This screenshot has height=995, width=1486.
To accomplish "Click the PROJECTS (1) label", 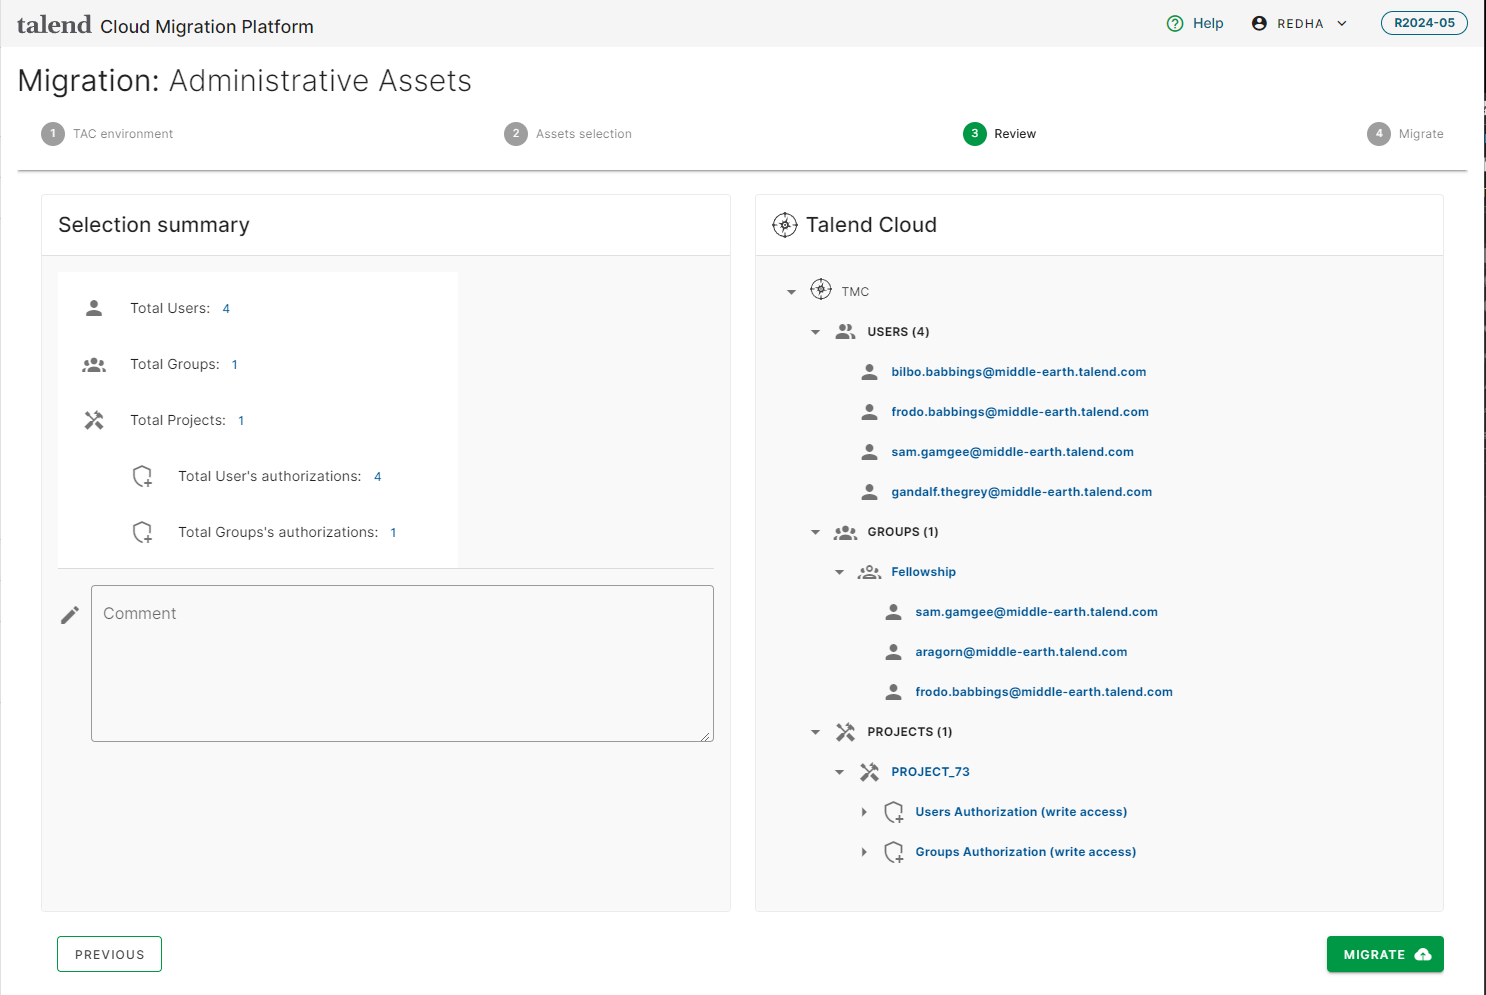I will click(x=910, y=732).
